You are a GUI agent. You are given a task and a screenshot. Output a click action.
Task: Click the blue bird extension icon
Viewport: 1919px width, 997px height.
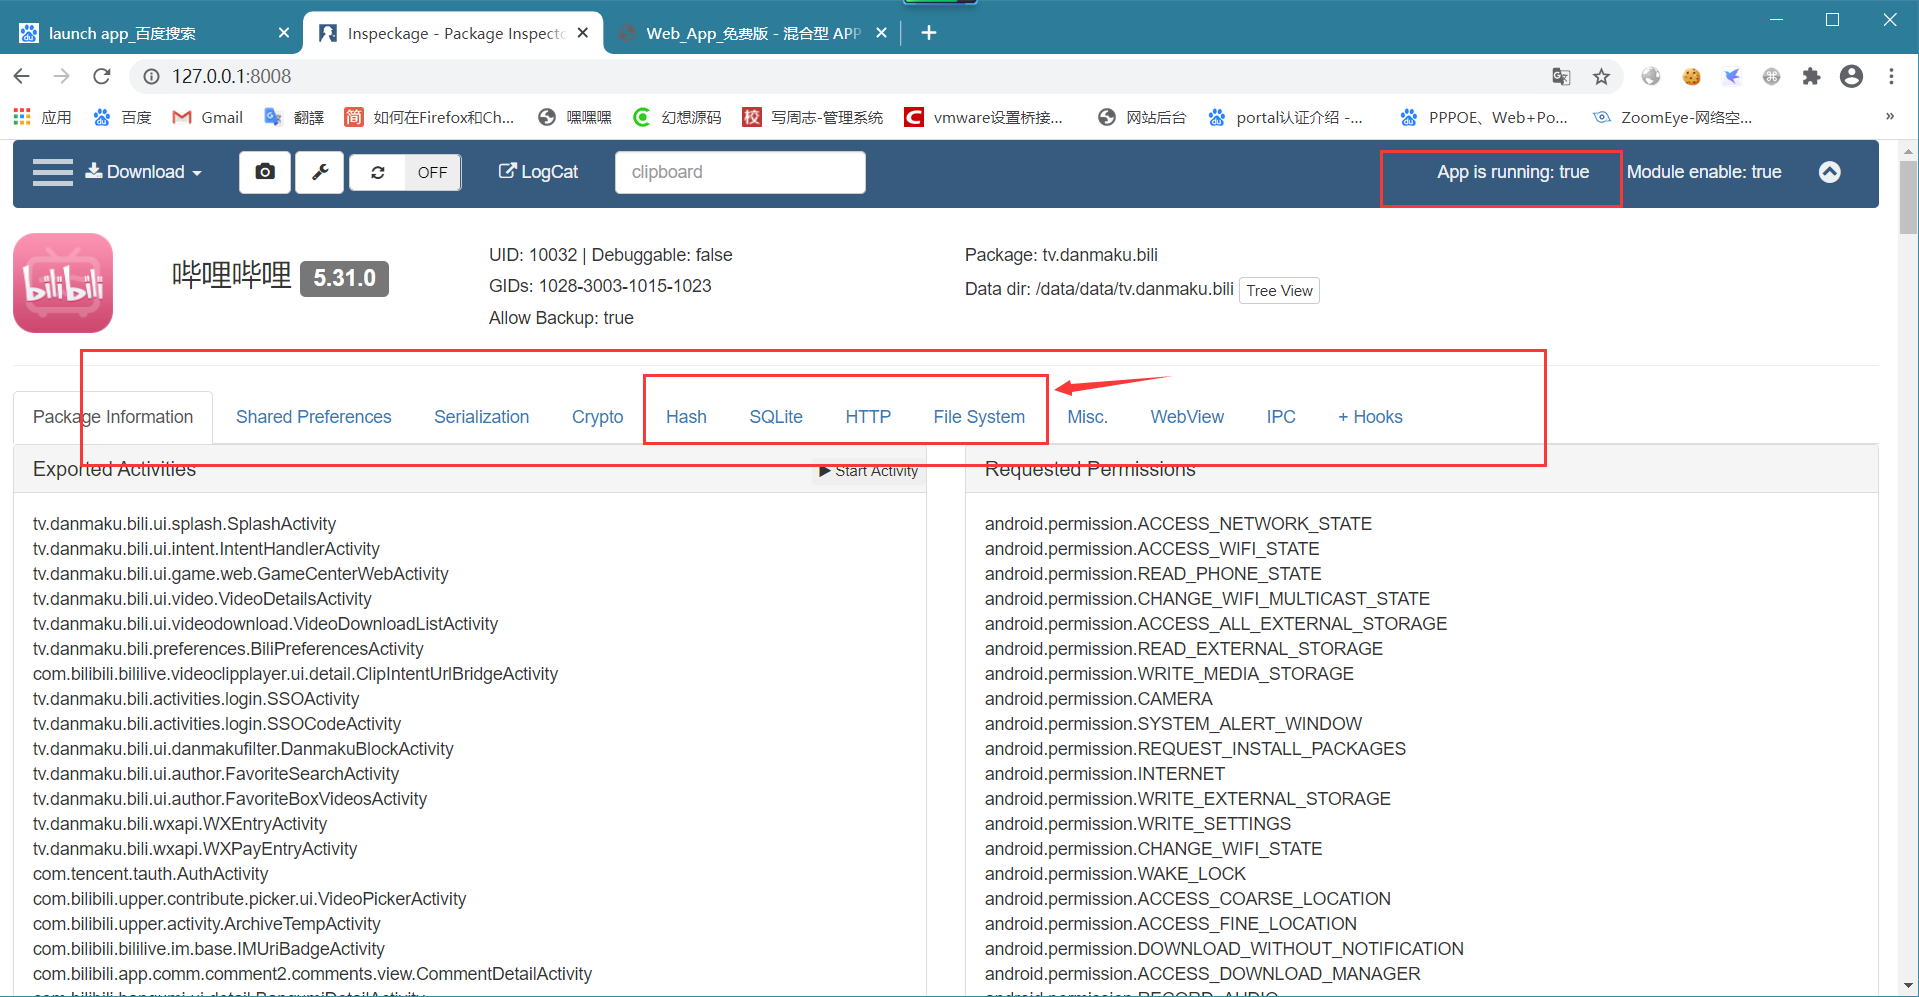click(1731, 76)
